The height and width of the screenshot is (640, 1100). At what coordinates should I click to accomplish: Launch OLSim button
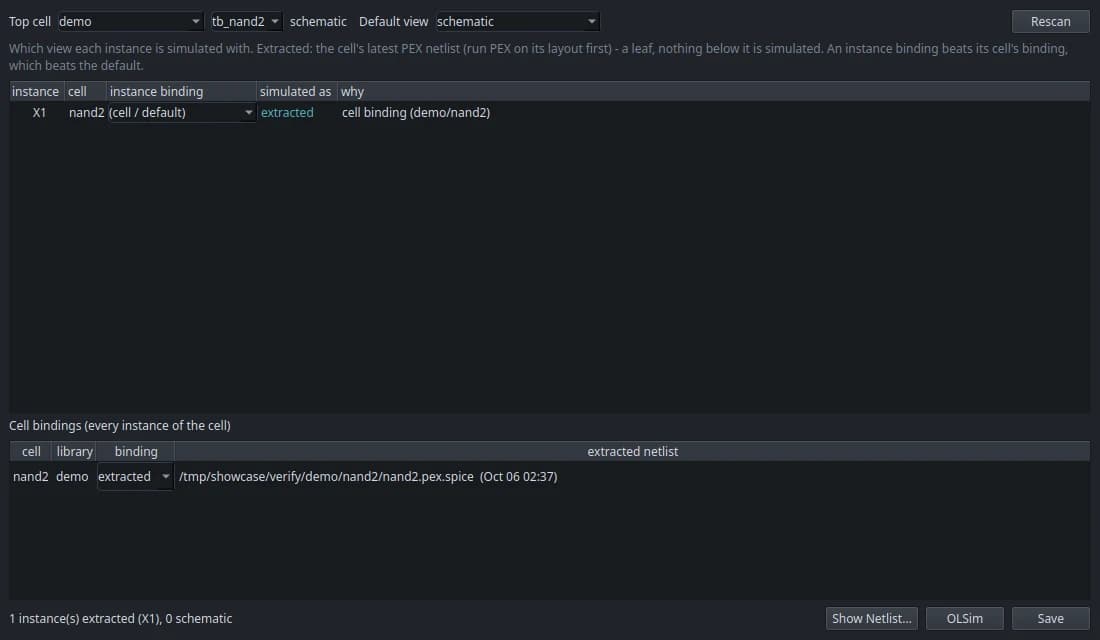point(965,618)
